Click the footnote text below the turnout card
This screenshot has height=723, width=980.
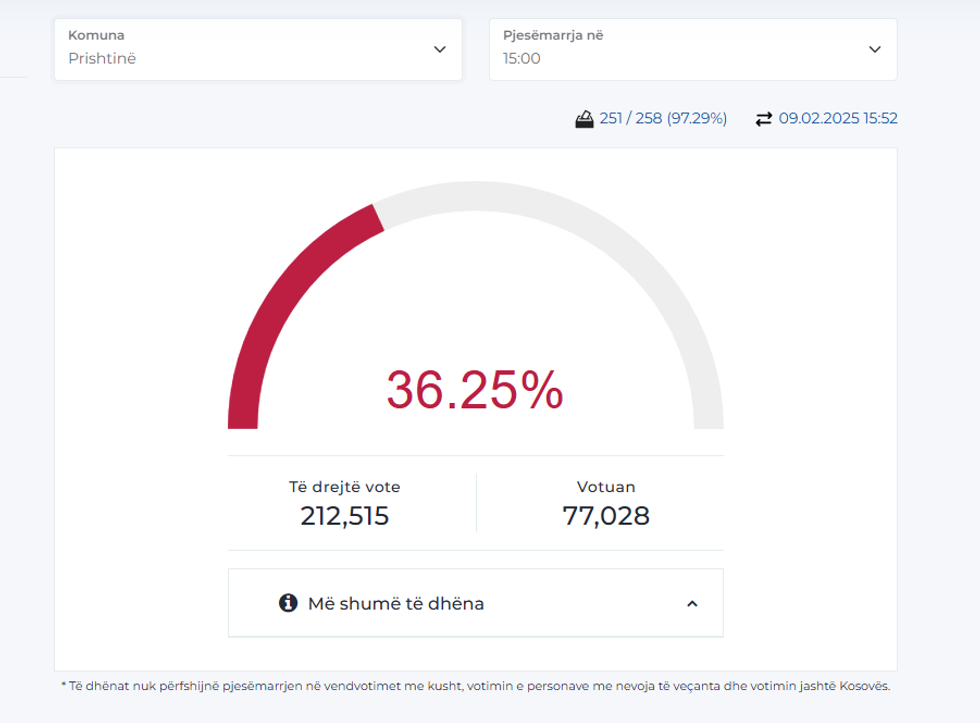(x=475, y=686)
